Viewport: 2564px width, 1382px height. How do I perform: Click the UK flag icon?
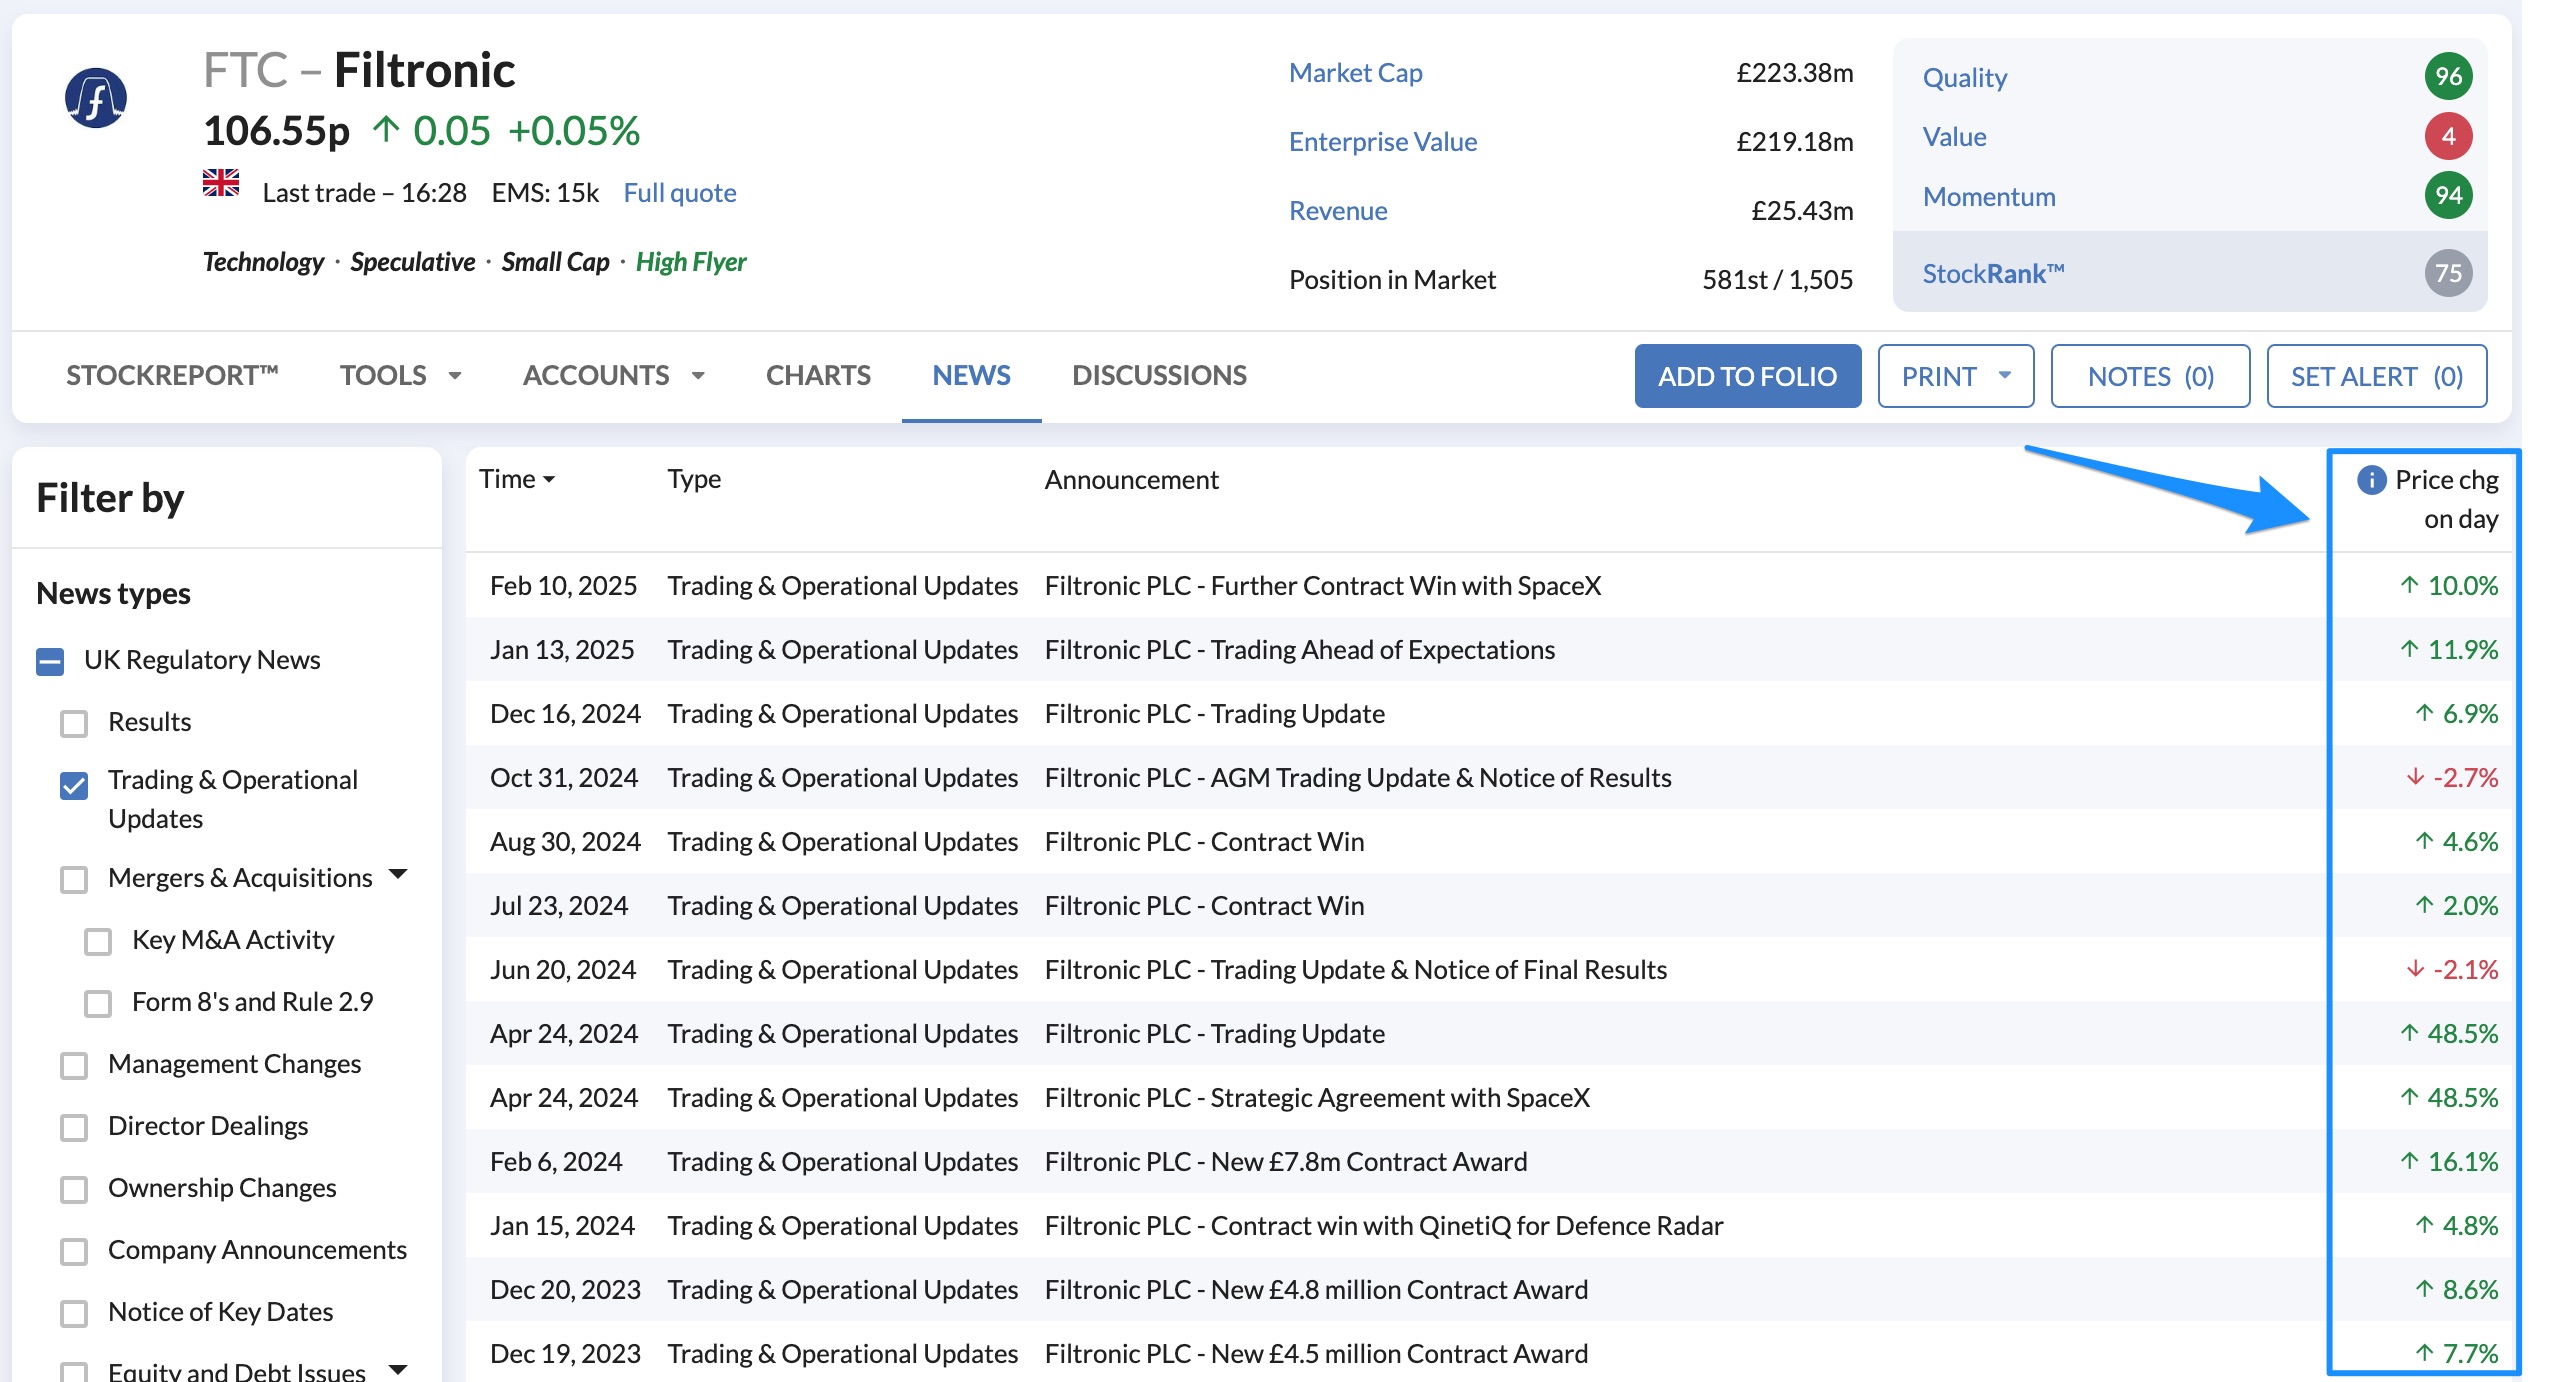(x=221, y=183)
